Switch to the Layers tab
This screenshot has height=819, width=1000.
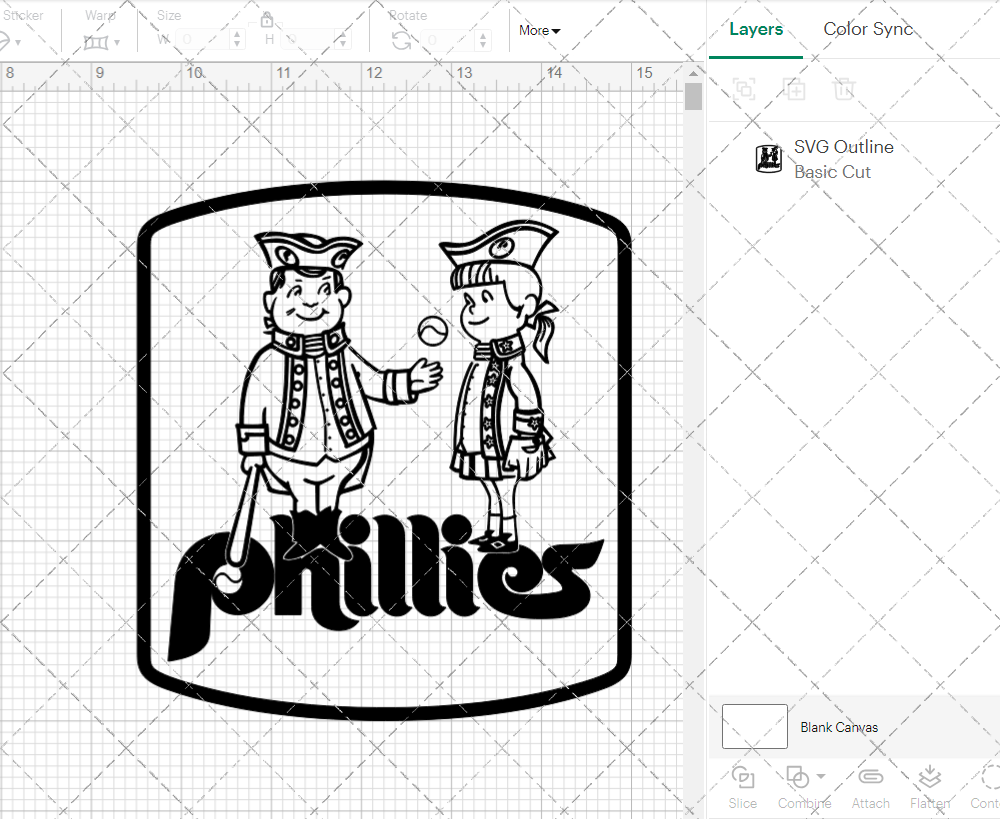click(x=756, y=29)
